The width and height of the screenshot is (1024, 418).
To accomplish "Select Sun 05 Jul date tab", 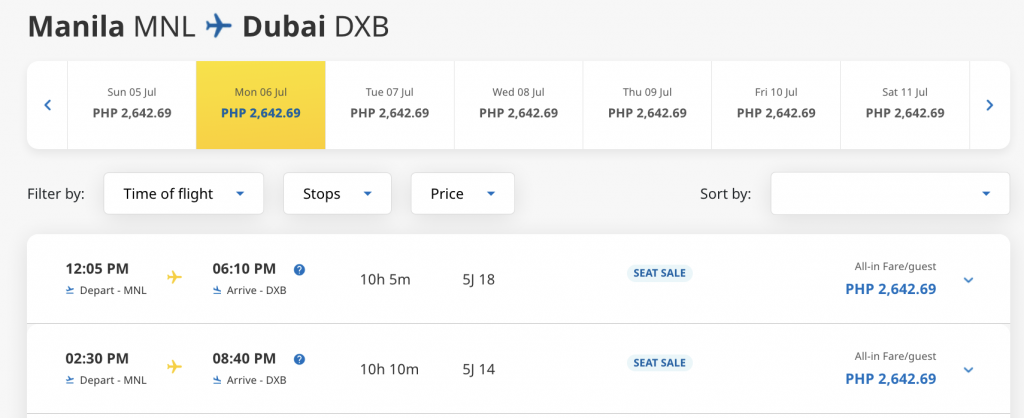I will 132,104.
